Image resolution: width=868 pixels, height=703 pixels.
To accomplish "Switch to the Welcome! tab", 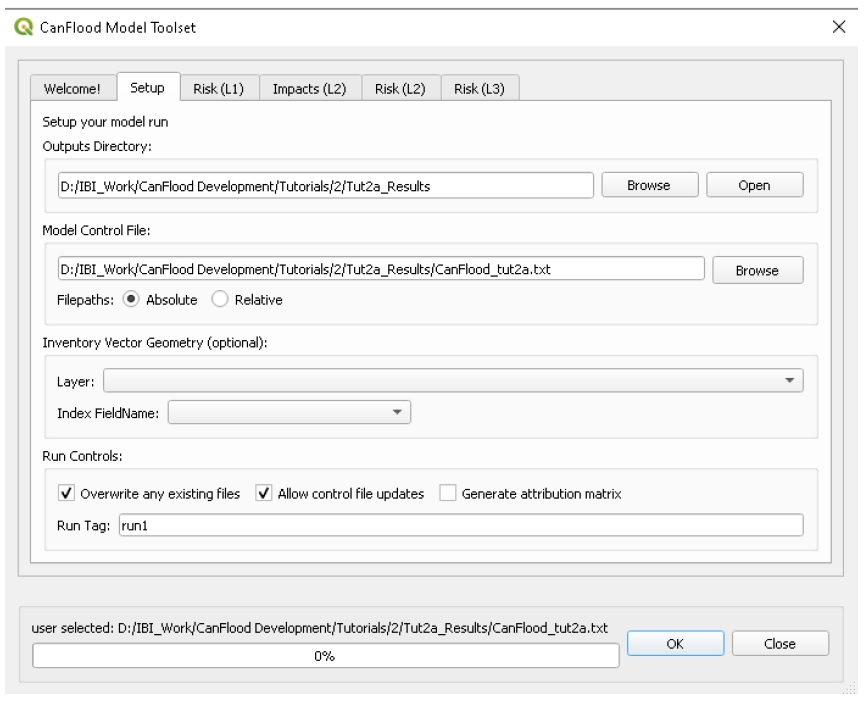I will 73,89.
